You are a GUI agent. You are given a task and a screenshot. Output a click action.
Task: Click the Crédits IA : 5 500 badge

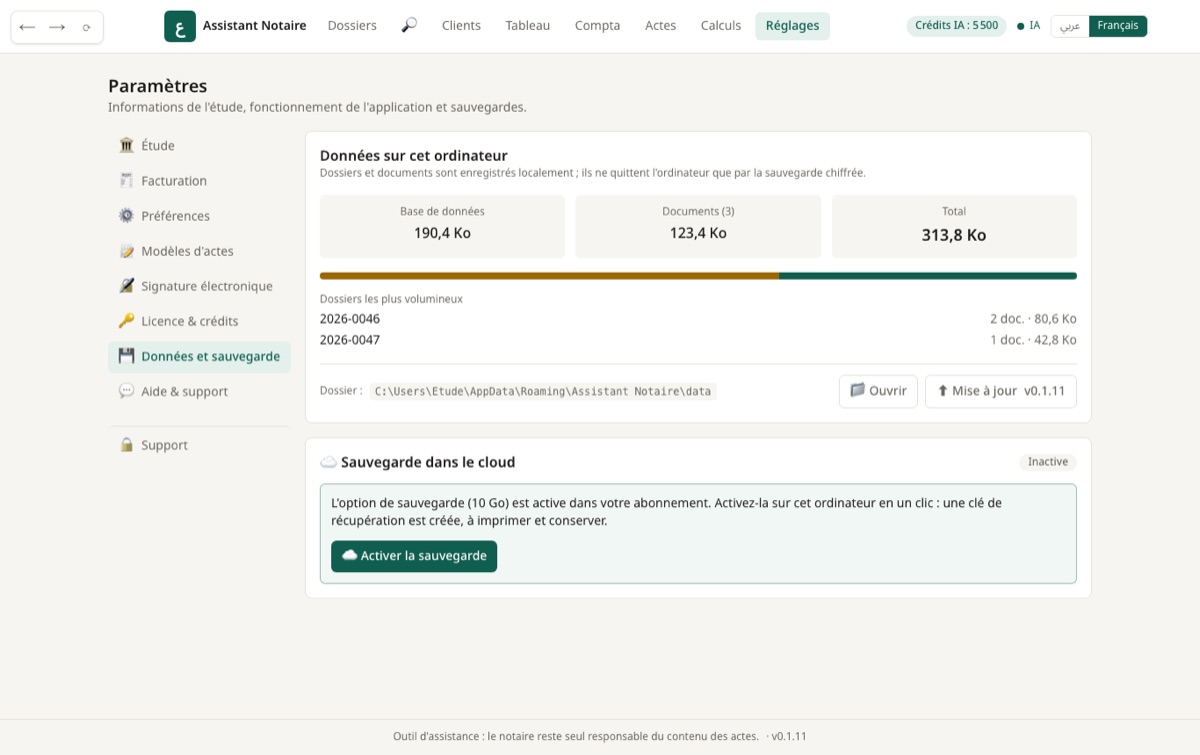coord(956,26)
